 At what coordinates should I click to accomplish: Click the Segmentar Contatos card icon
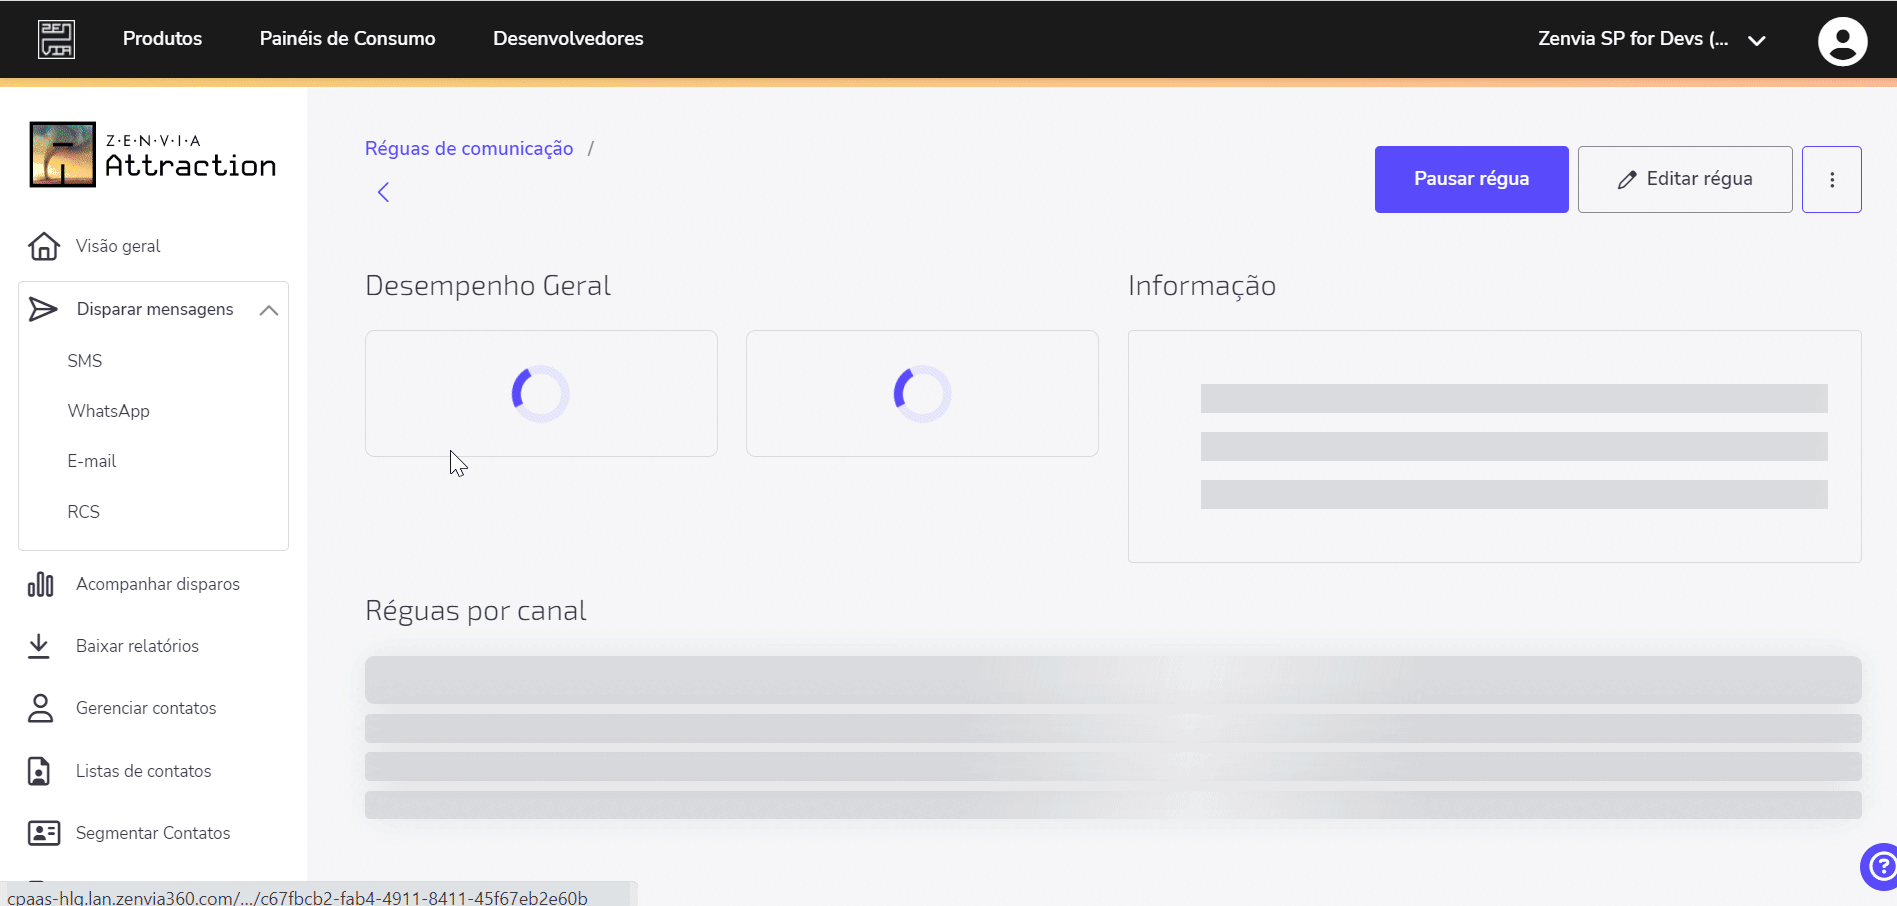pyautogui.click(x=44, y=833)
